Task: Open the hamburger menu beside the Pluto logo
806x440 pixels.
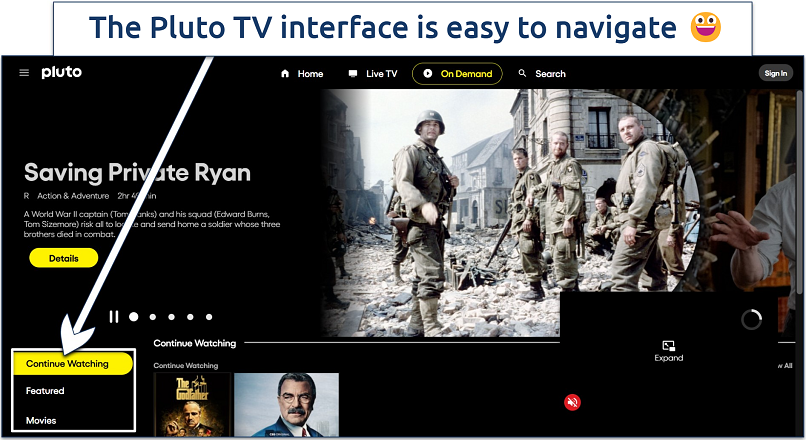Action: (24, 73)
